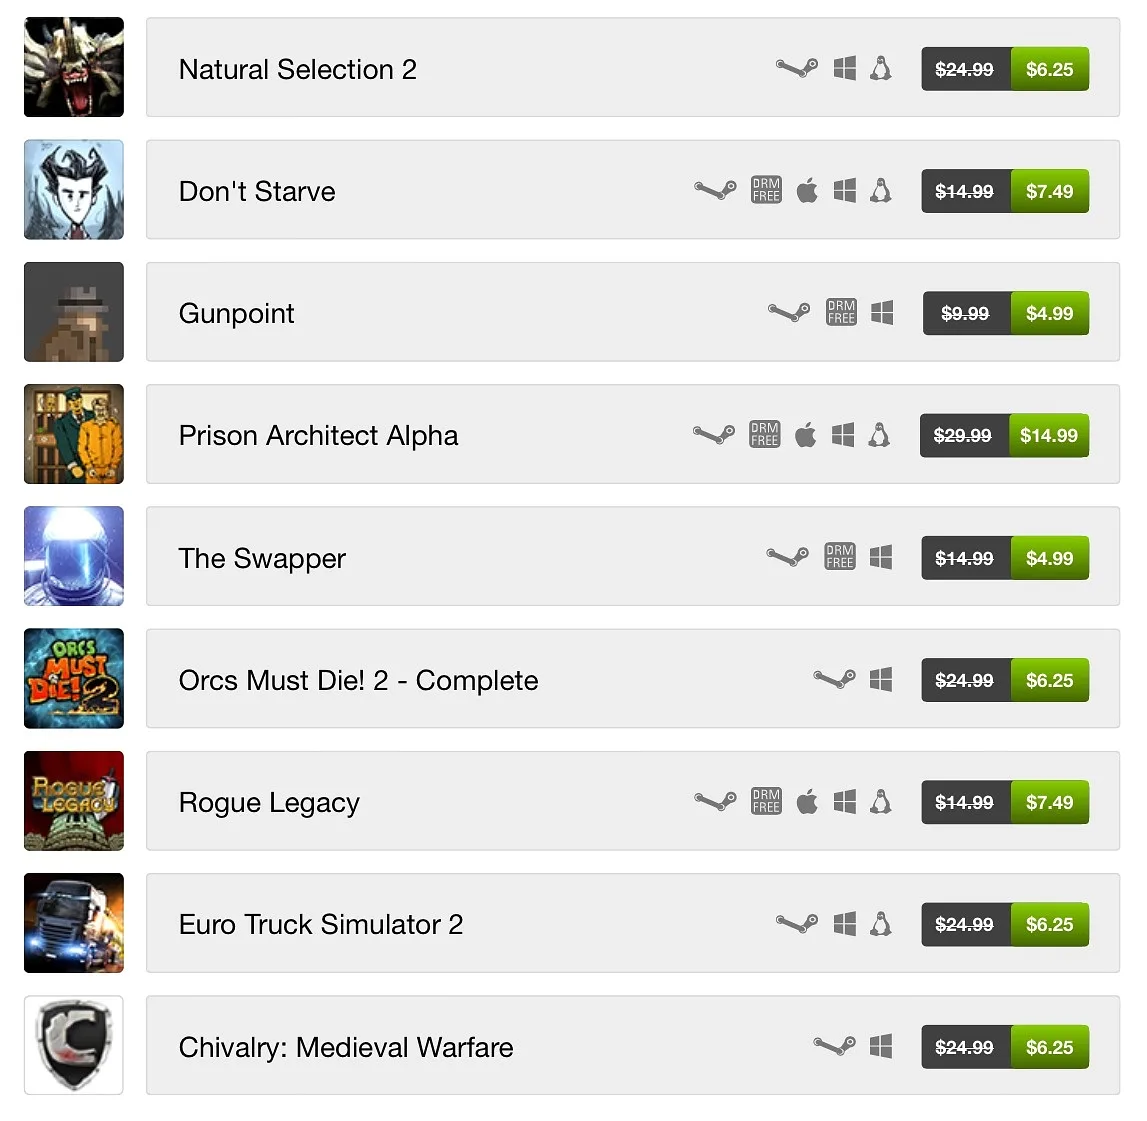
Task: Click the DRM Free icon for Gunpoint
Action: tap(841, 313)
